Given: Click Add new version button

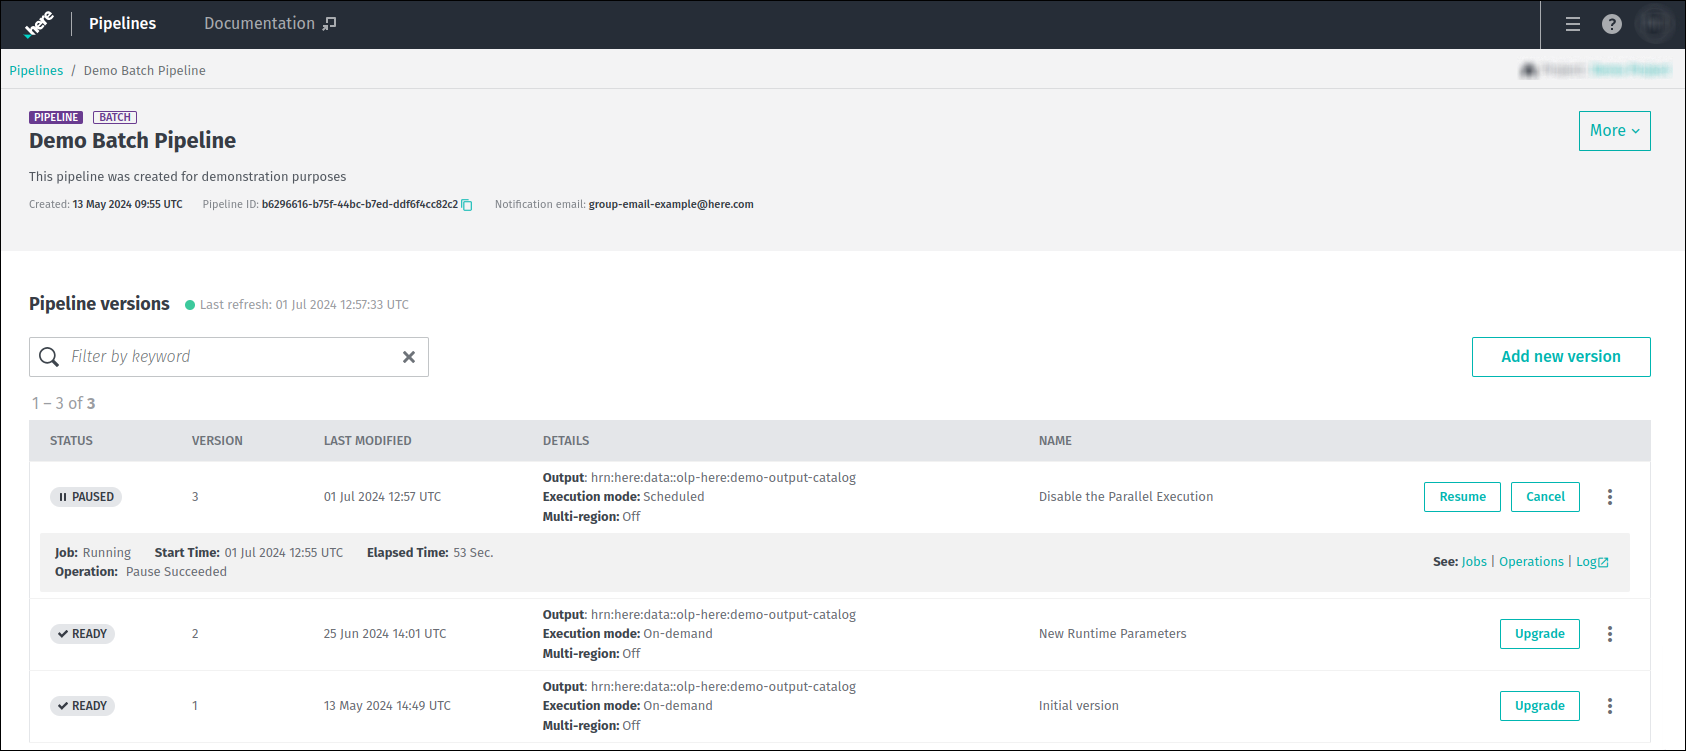Looking at the screenshot, I should click(x=1561, y=357).
